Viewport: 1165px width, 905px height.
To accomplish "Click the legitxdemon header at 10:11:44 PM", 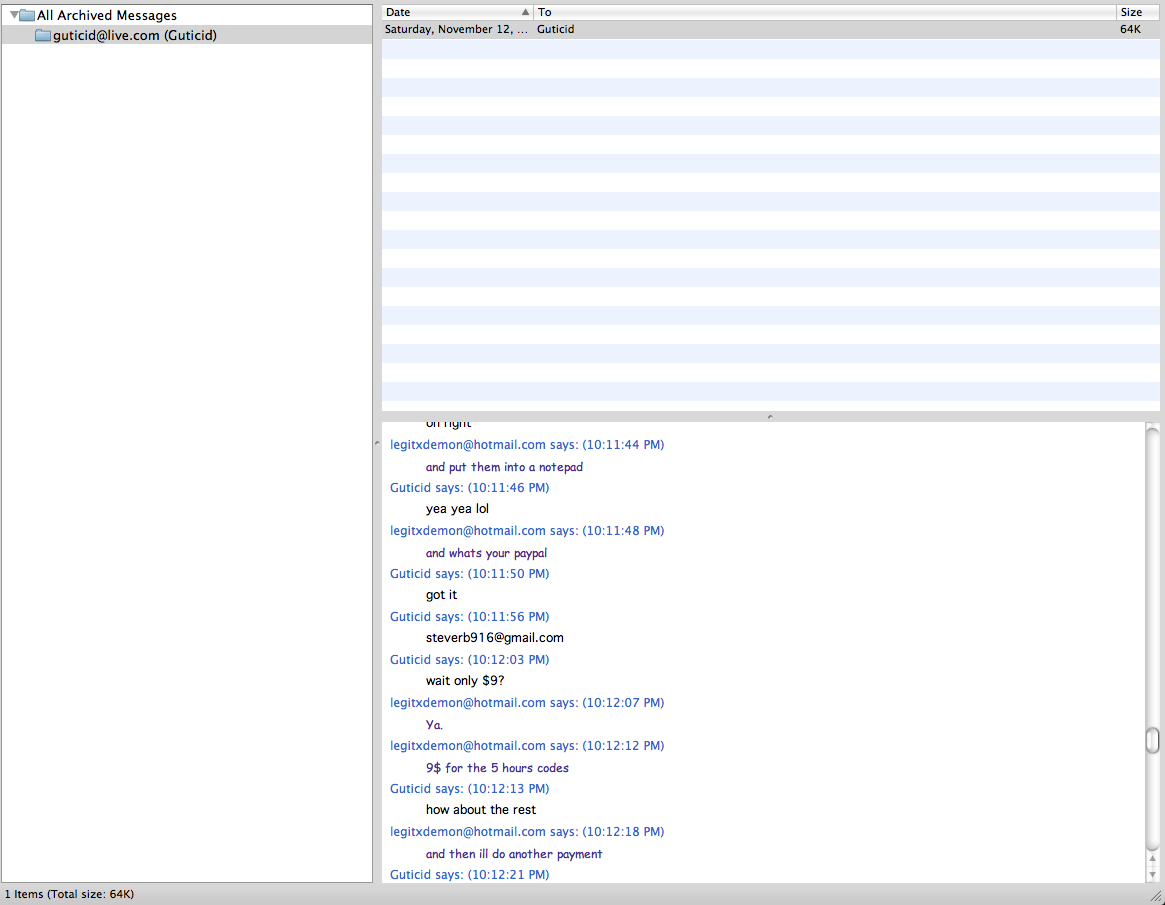I will coord(527,445).
